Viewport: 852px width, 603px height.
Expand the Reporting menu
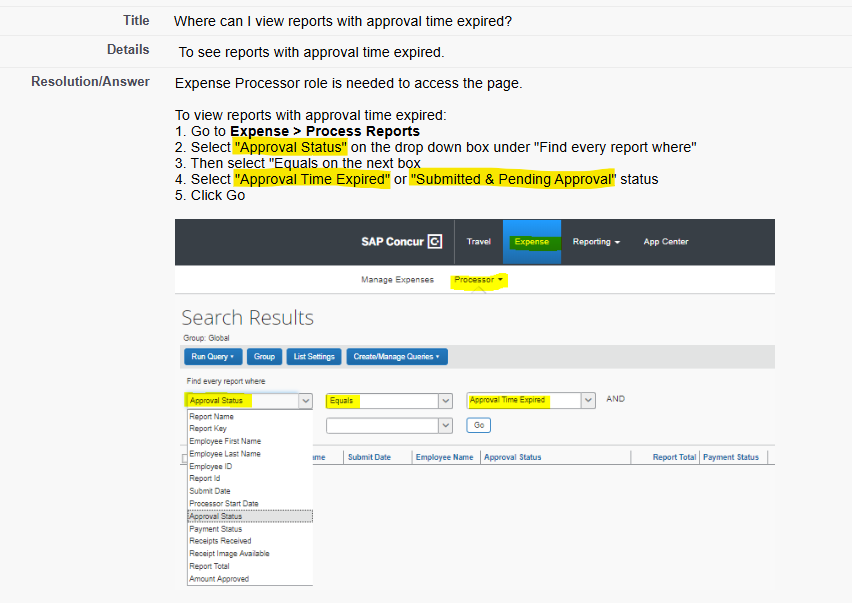(x=596, y=242)
